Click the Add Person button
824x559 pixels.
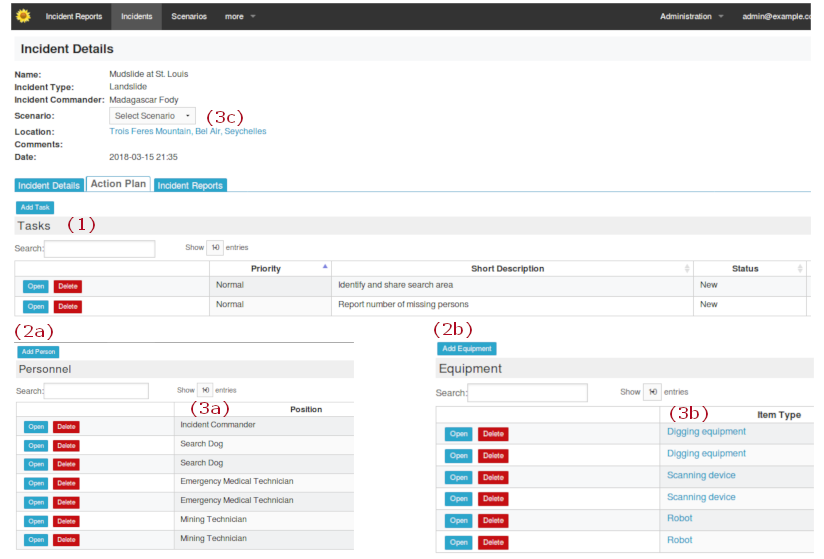38,352
